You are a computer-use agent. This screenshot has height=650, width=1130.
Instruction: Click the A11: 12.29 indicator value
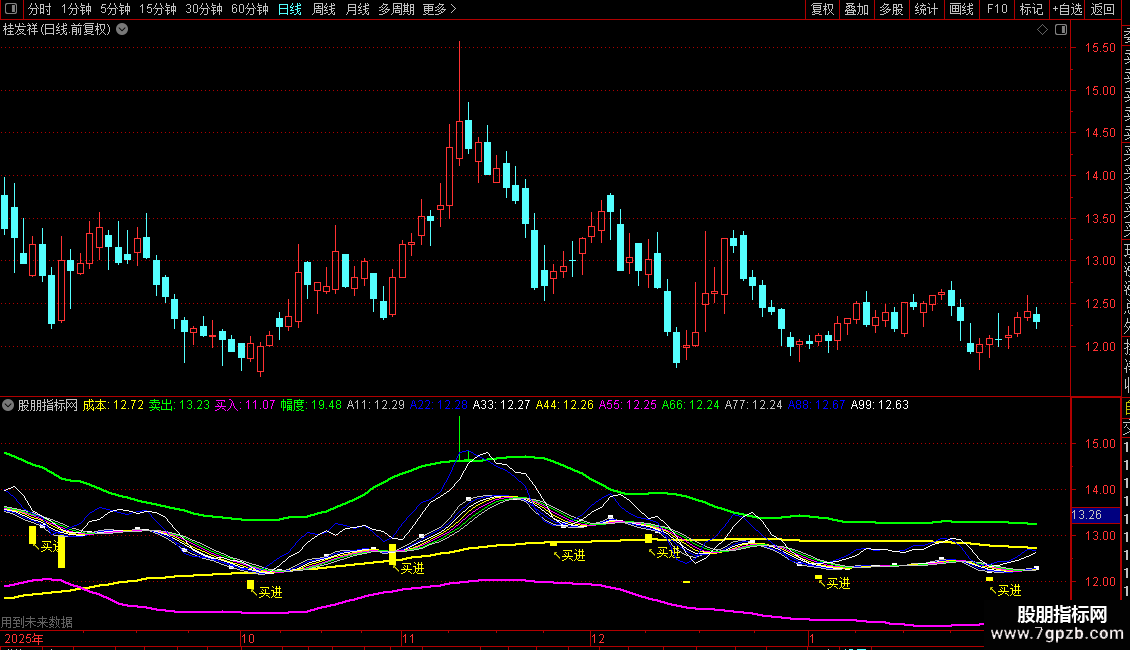tap(375, 405)
